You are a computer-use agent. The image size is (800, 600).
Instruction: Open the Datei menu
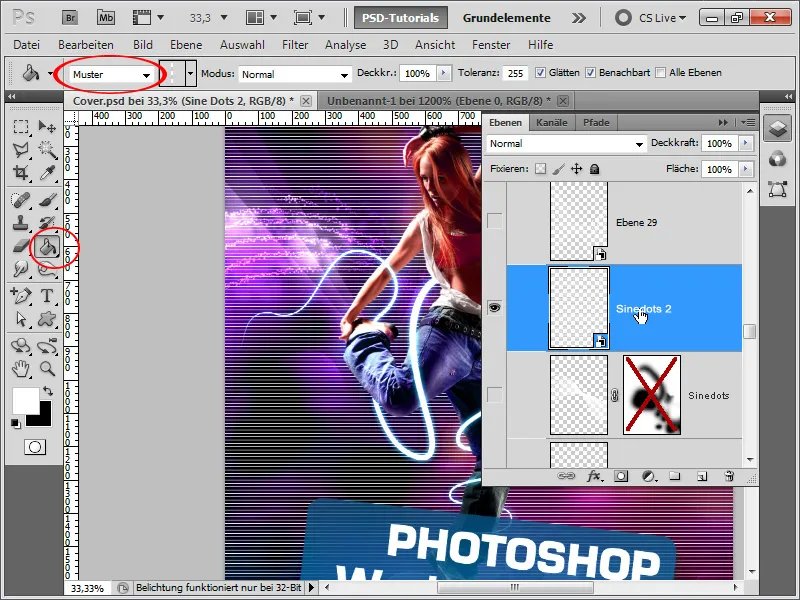click(27, 45)
